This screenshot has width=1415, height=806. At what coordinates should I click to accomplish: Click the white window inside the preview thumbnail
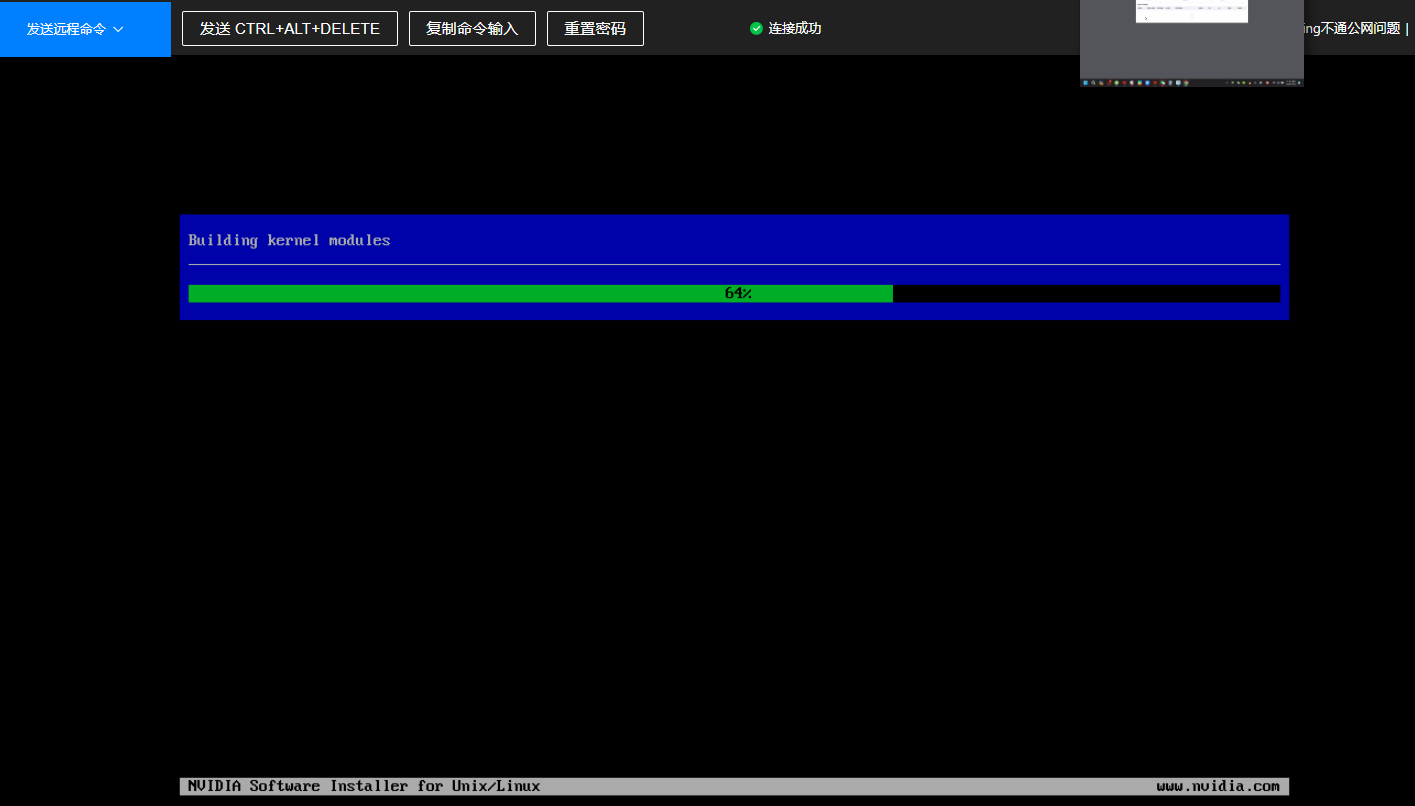tap(1191, 11)
